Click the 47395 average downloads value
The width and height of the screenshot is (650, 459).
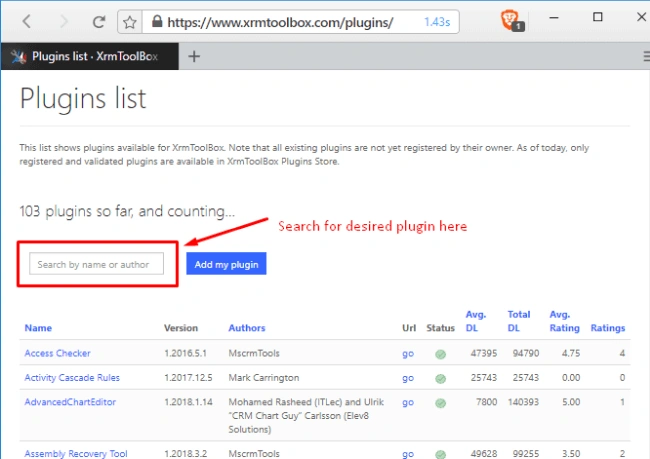pyautogui.click(x=484, y=353)
